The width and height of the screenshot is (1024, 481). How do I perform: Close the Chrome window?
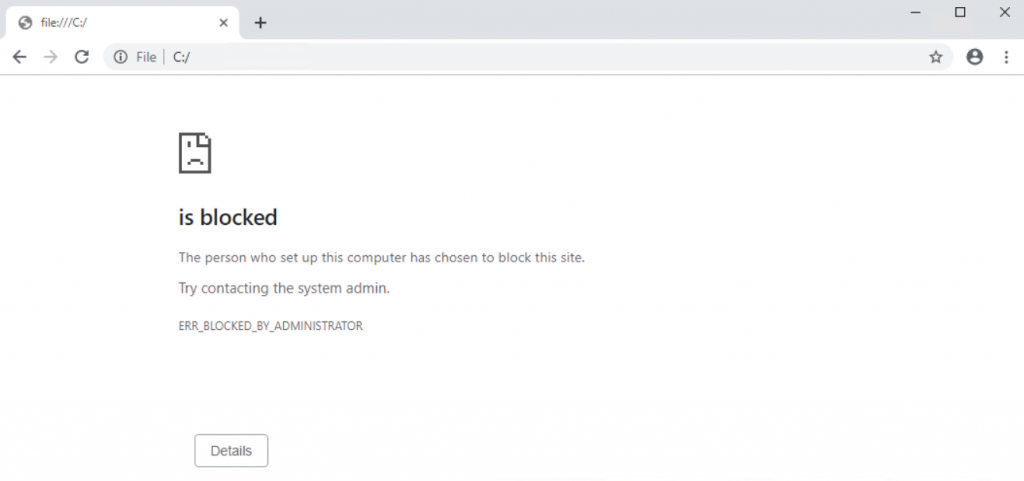tap(1004, 12)
